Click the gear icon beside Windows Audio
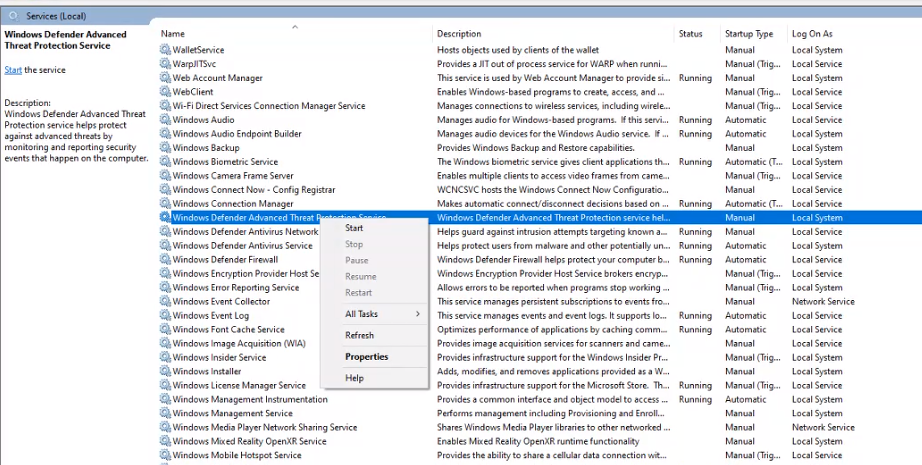 click(x=165, y=120)
